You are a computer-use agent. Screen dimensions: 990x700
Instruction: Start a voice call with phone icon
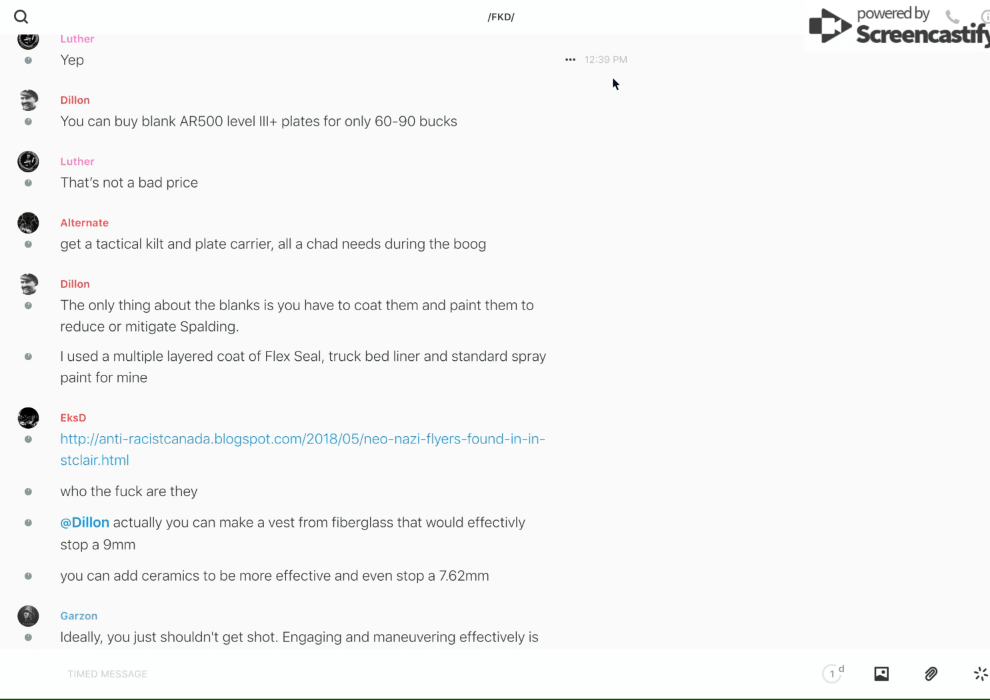[952, 17]
